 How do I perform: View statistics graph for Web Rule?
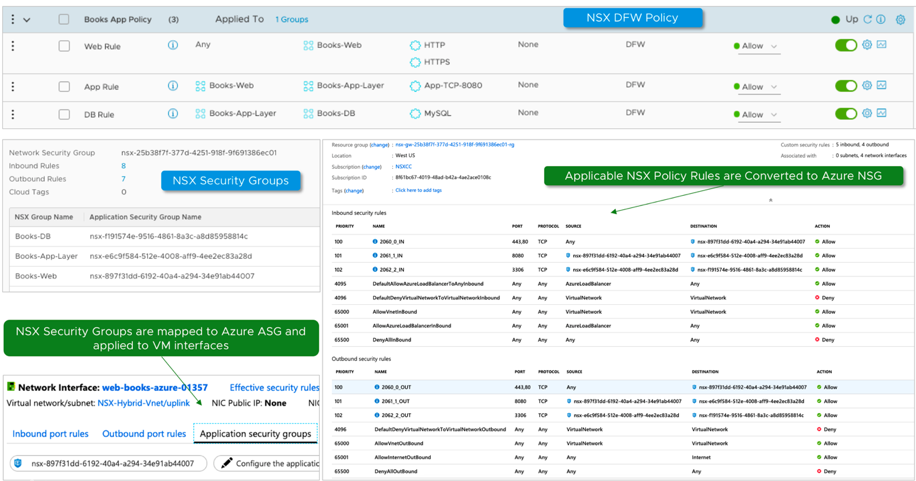pos(882,44)
